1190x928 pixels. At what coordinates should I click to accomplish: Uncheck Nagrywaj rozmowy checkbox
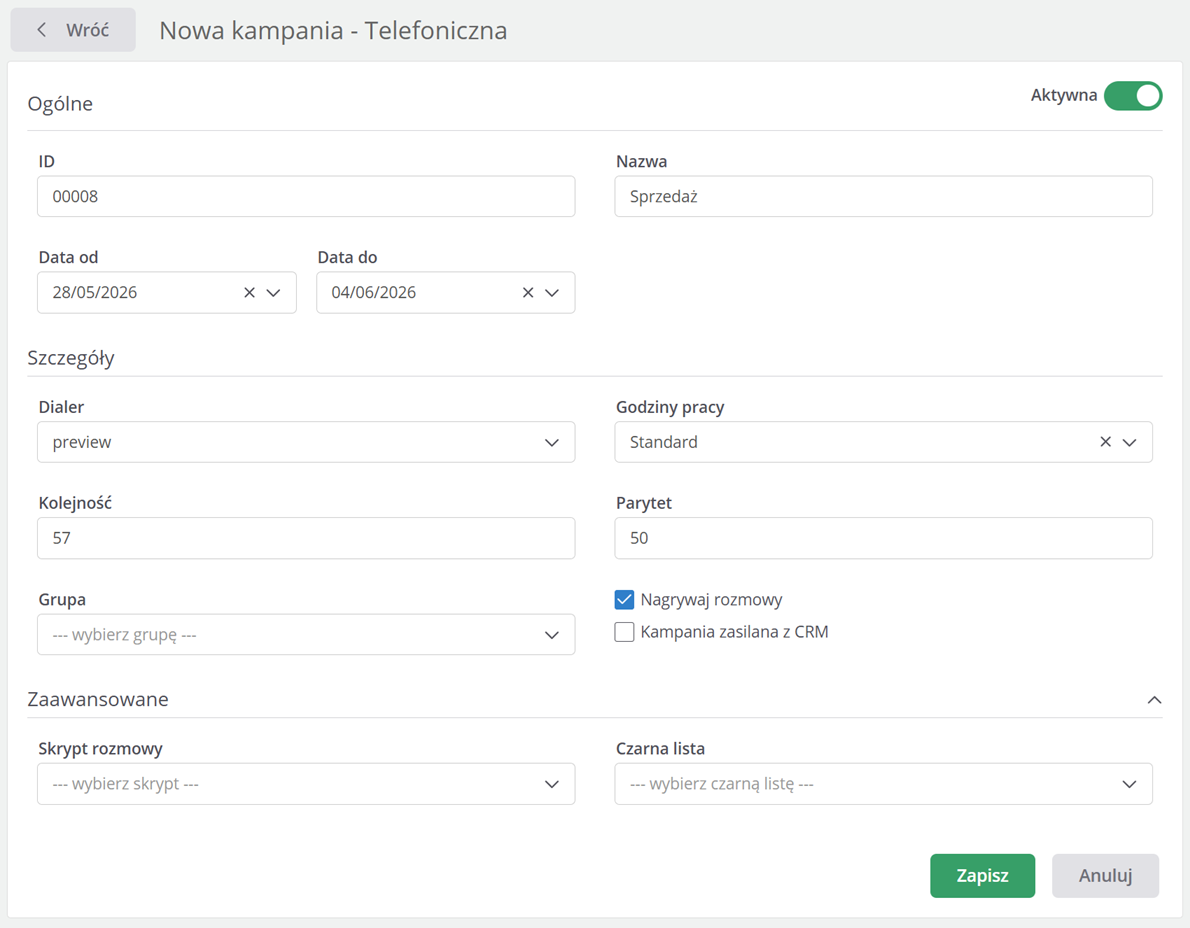click(624, 600)
